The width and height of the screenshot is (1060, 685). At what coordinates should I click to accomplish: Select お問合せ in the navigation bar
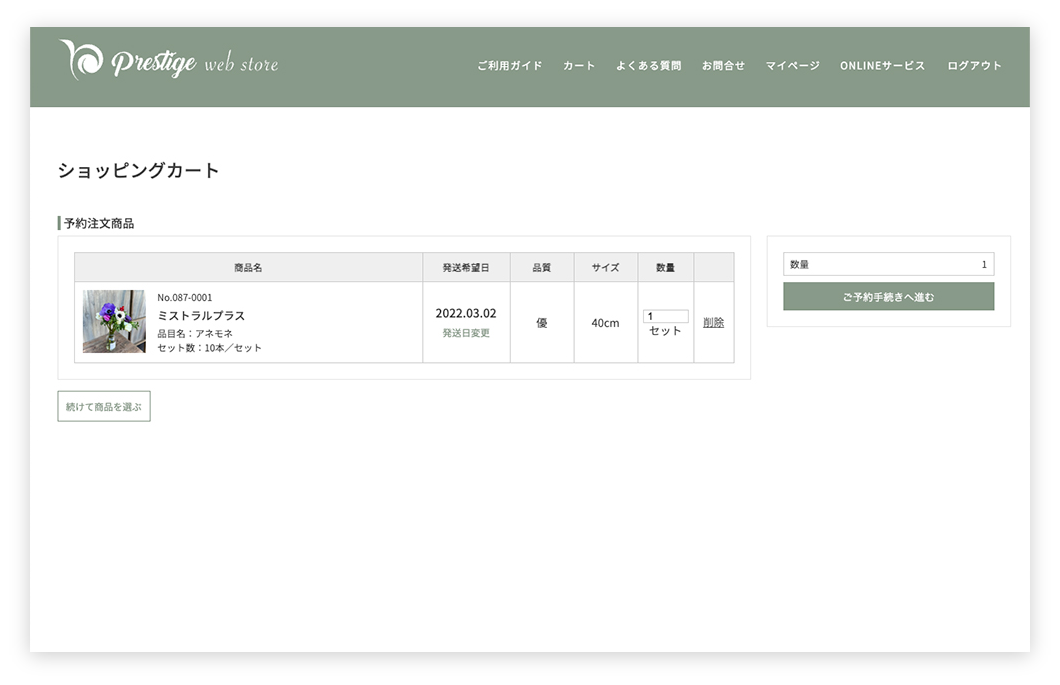pos(723,66)
